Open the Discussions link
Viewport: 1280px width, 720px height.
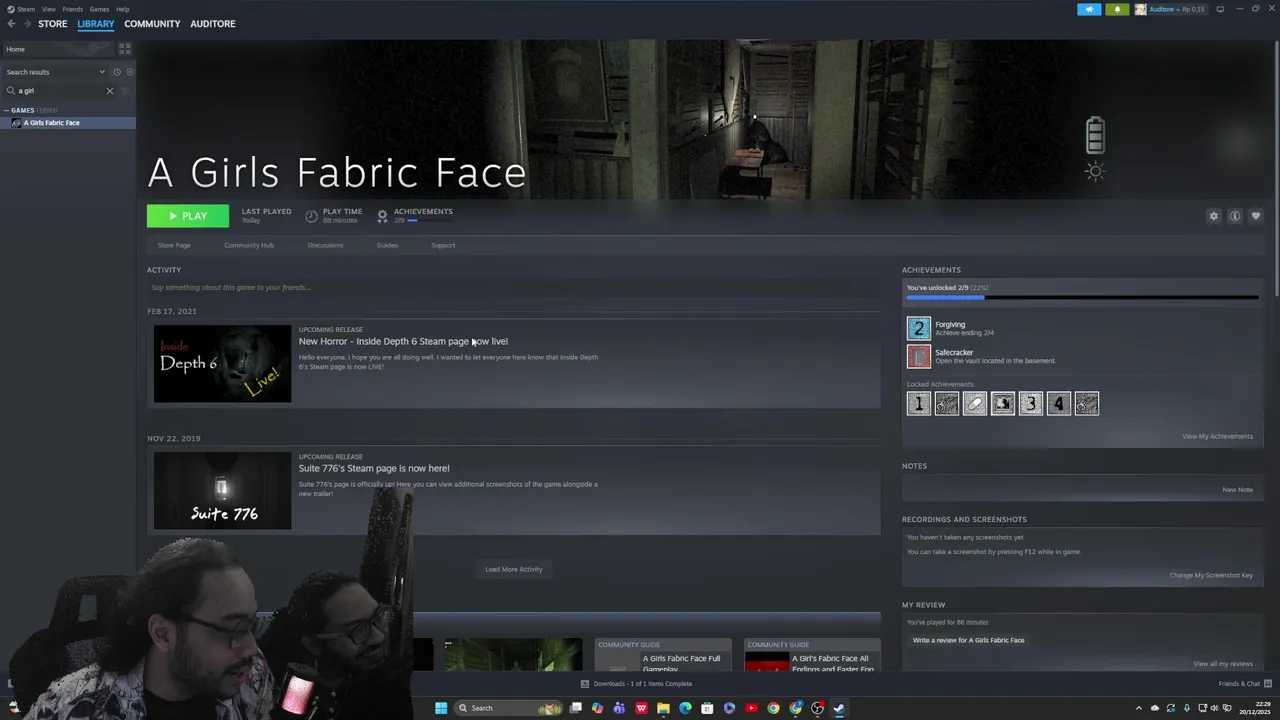click(x=325, y=245)
